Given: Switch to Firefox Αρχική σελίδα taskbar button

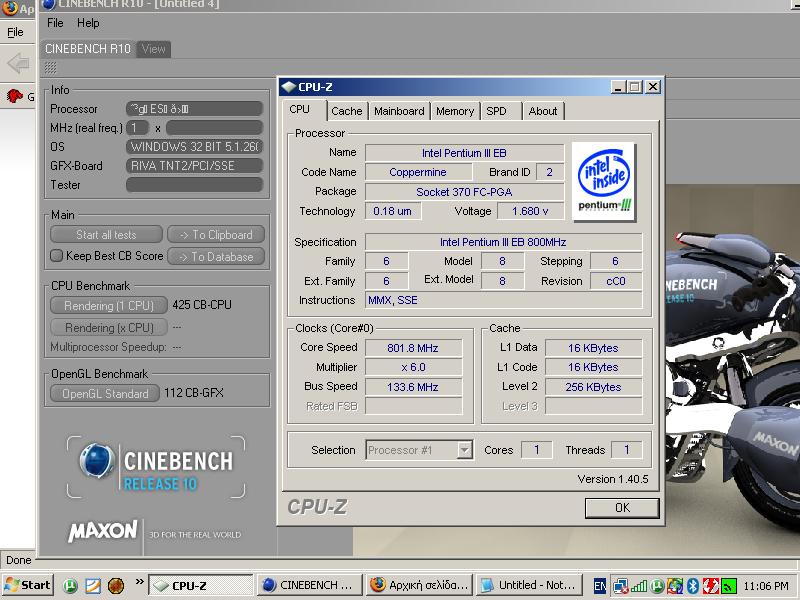Looking at the screenshot, I should [x=419, y=585].
